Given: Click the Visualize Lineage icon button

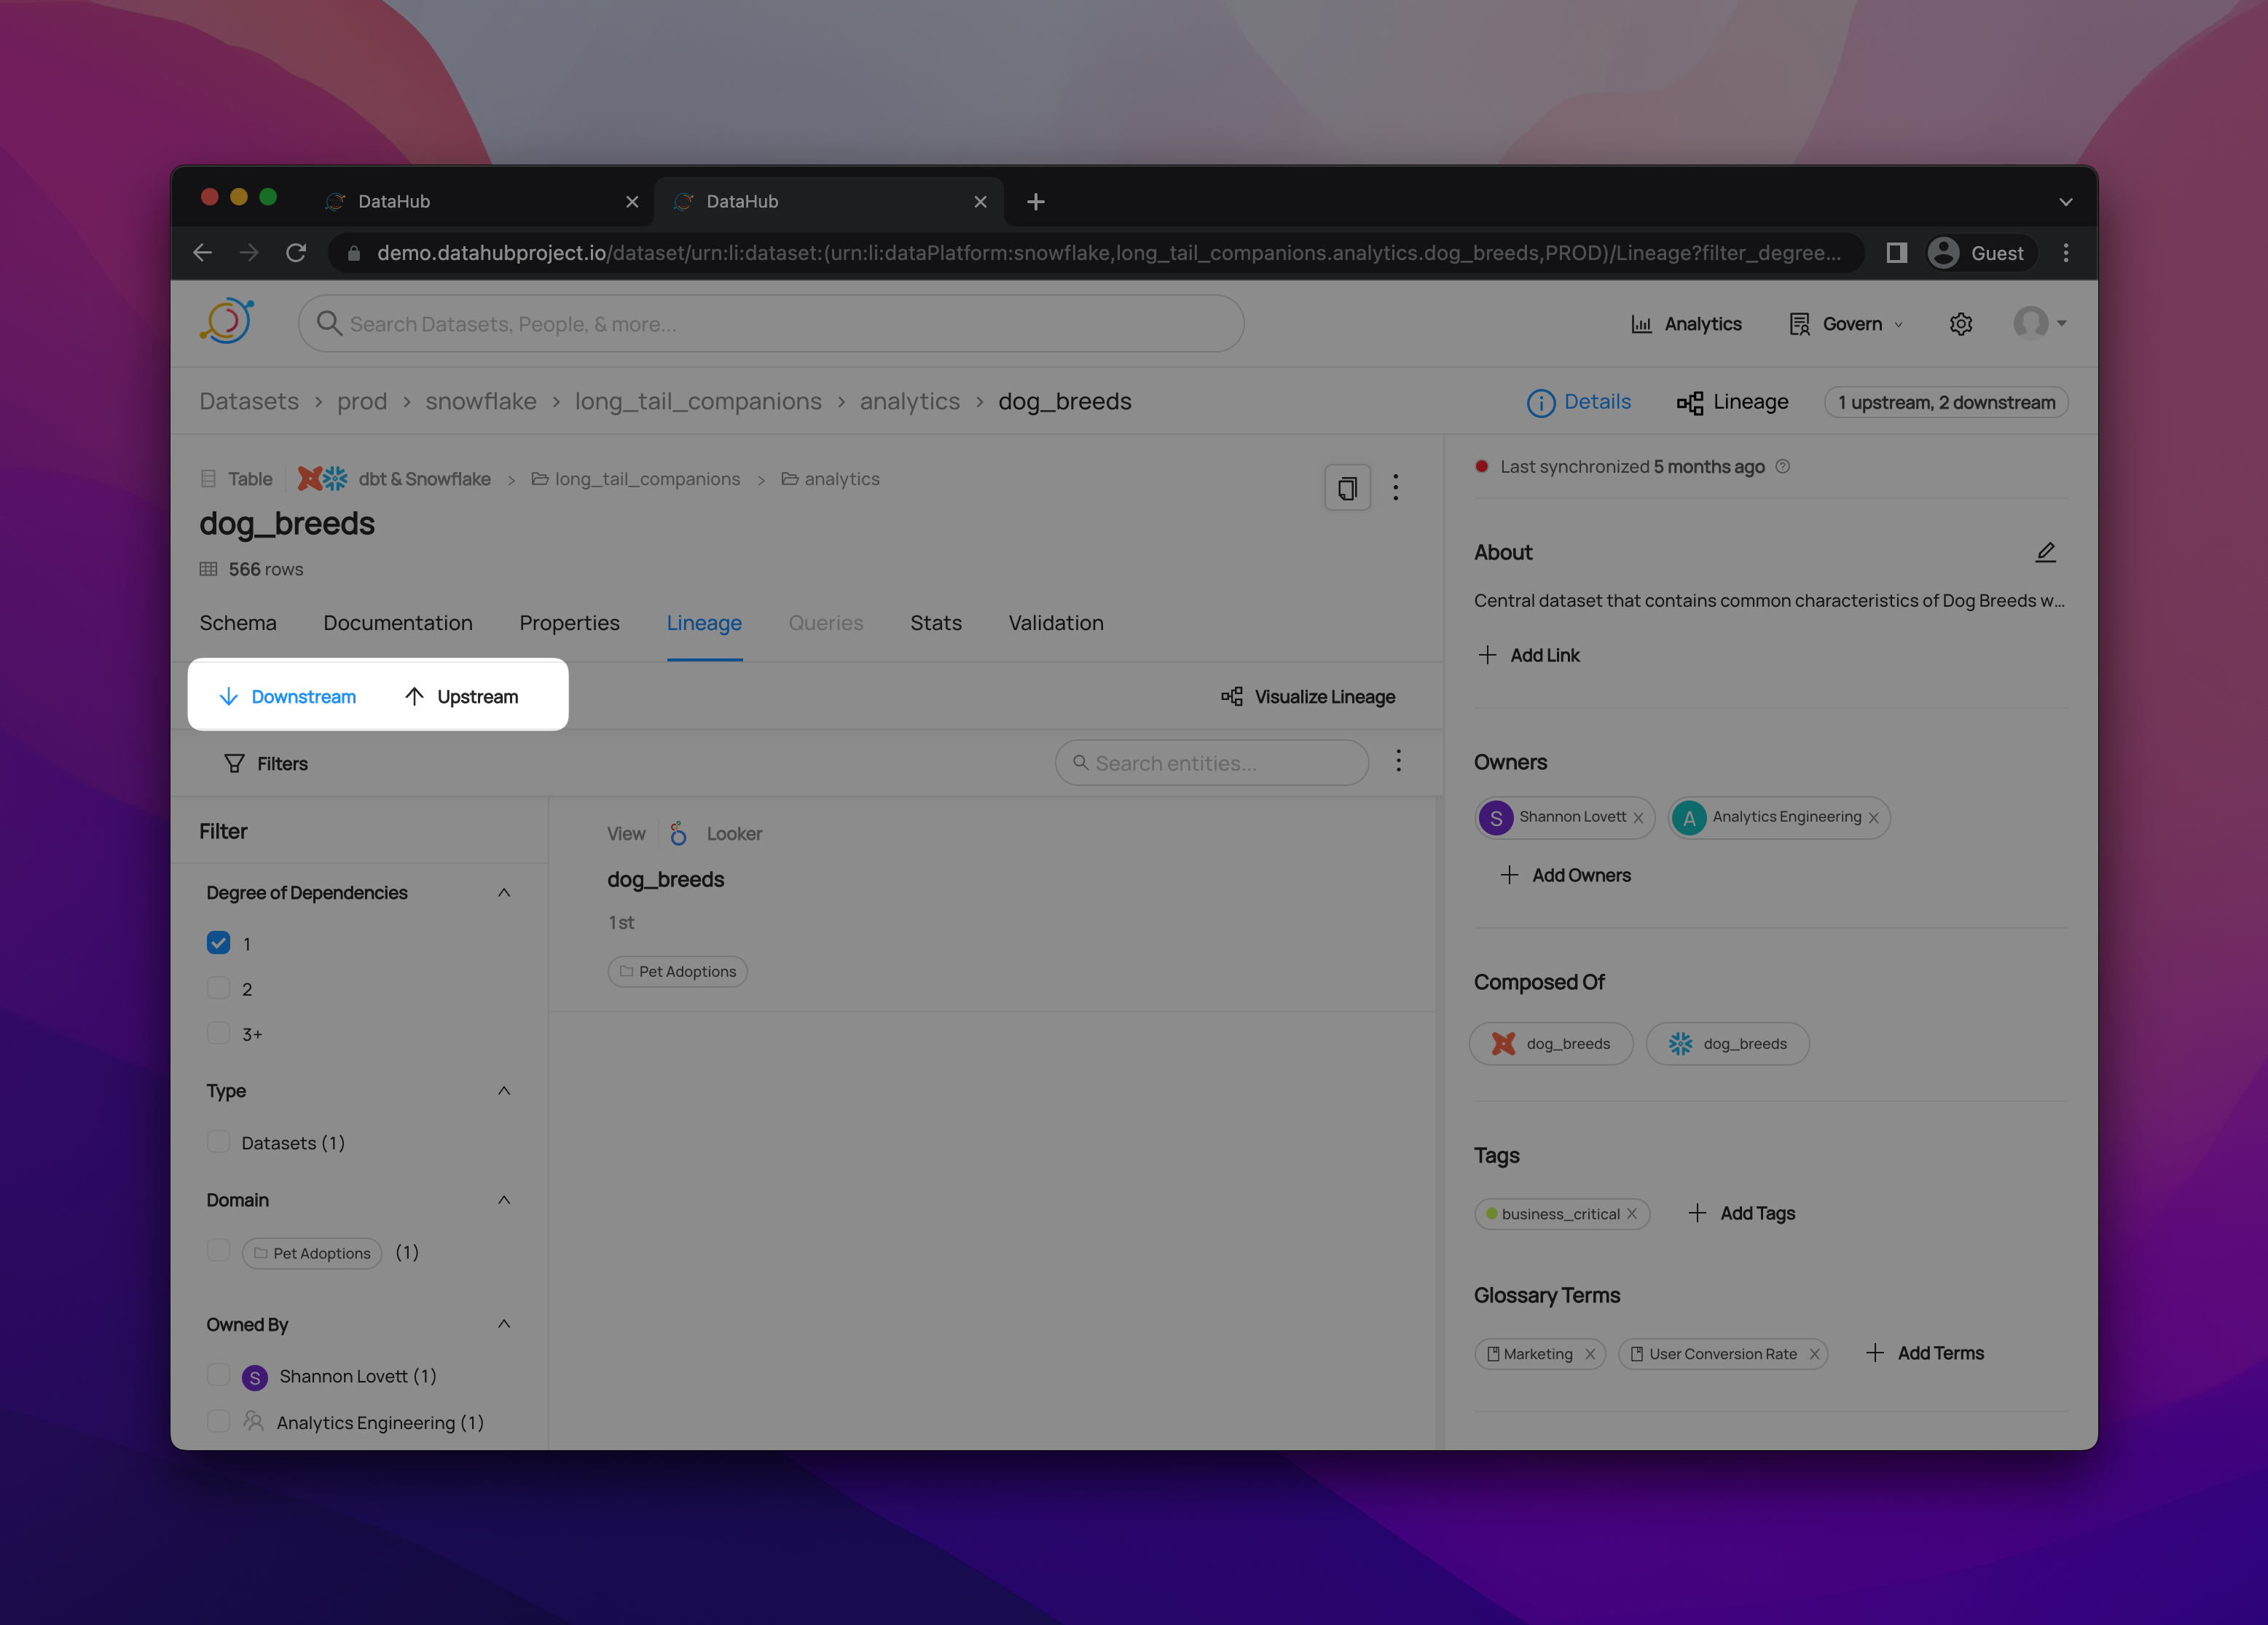Looking at the screenshot, I should [1232, 696].
